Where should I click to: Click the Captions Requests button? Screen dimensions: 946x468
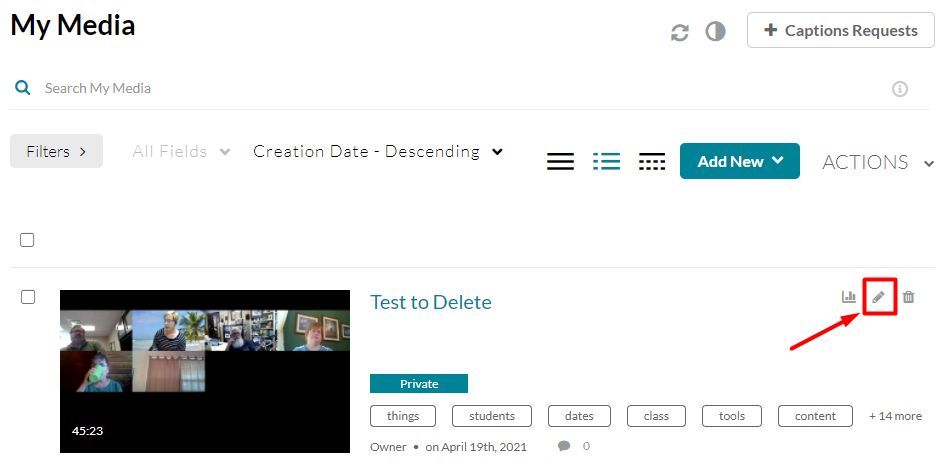tap(840, 31)
